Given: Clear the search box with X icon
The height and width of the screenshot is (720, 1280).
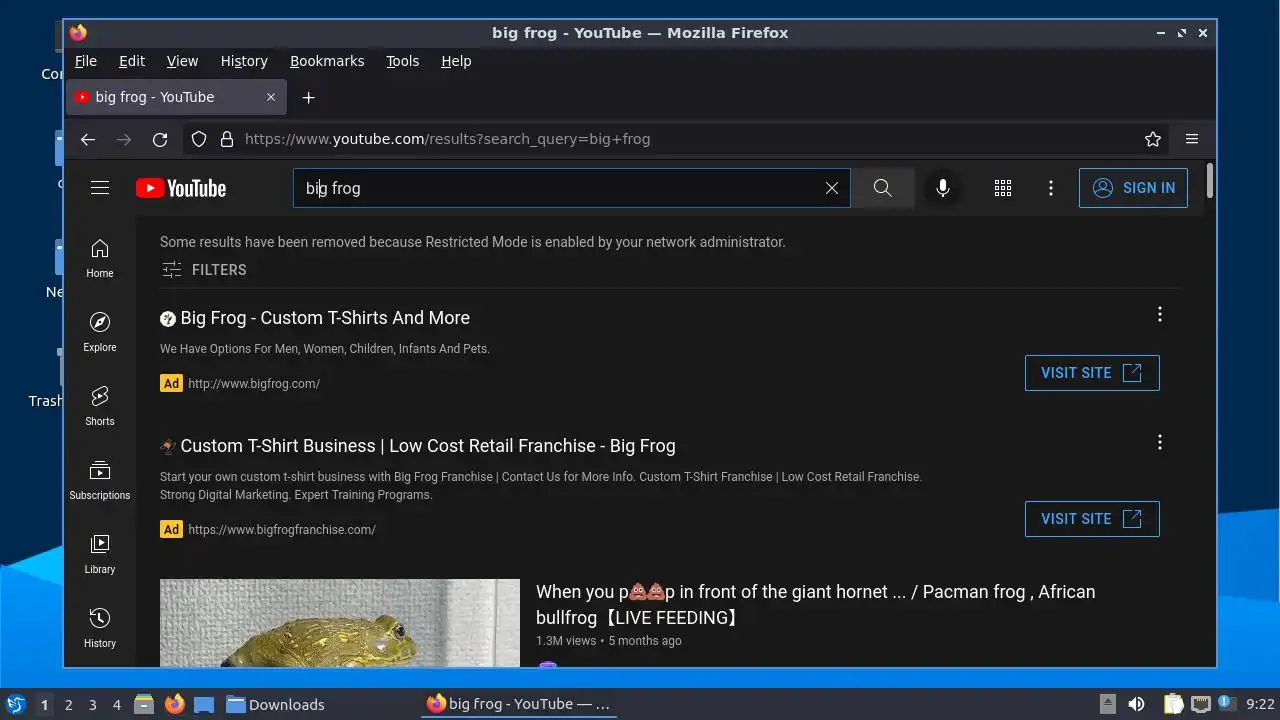Looking at the screenshot, I should click(x=831, y=188).
